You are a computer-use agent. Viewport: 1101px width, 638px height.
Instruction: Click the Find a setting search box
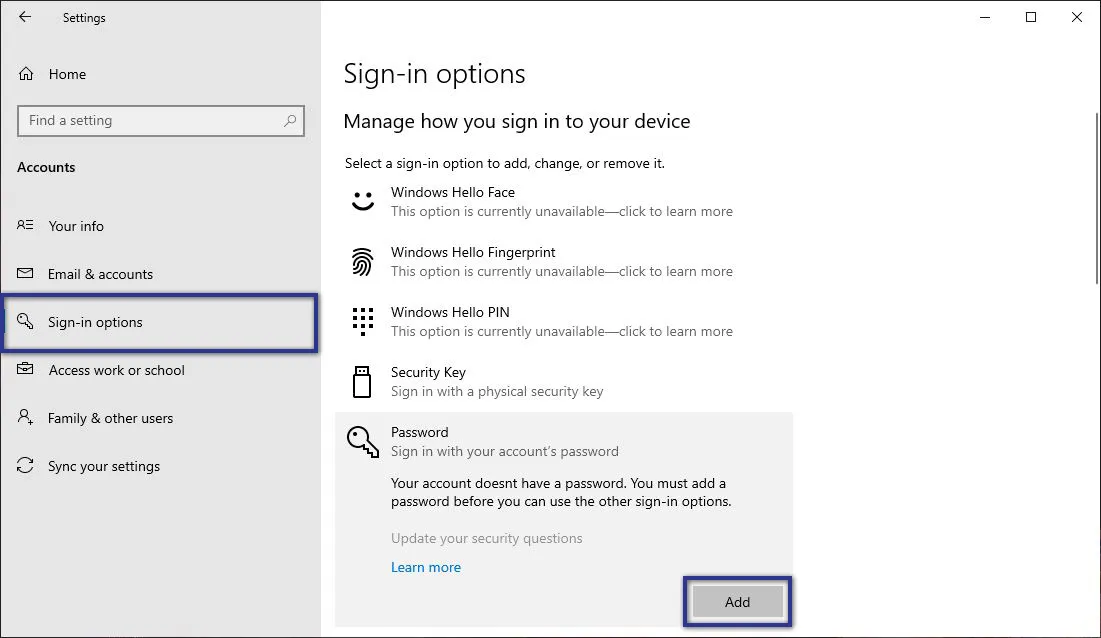(x=160, y=120)
